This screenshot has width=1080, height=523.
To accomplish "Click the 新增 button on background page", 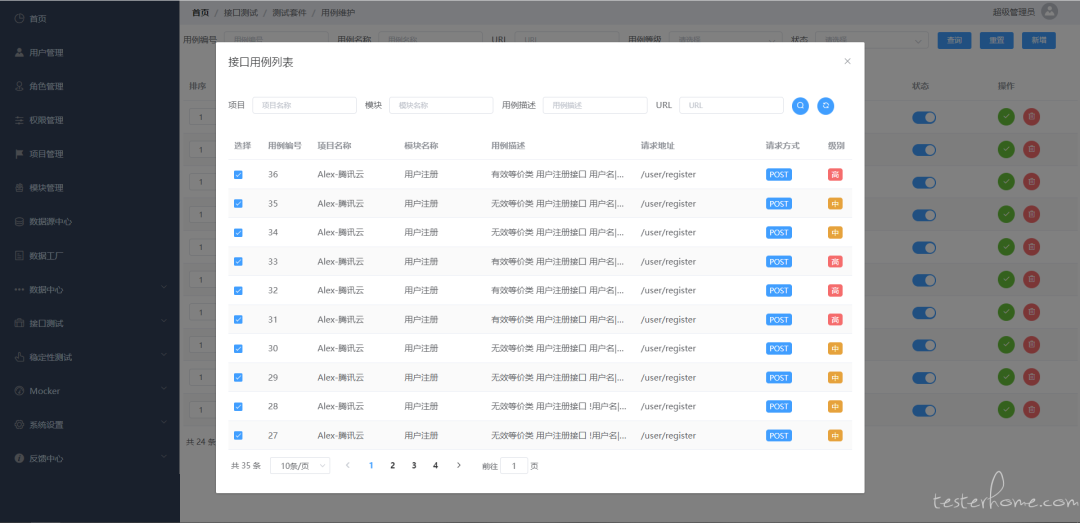I will coord(1039,41).
